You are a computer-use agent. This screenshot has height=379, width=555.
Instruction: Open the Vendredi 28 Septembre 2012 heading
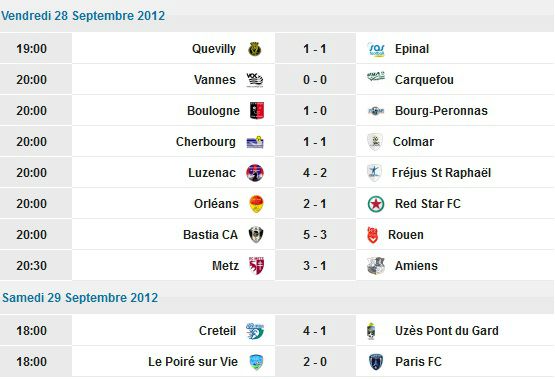[x=83, y=16]
